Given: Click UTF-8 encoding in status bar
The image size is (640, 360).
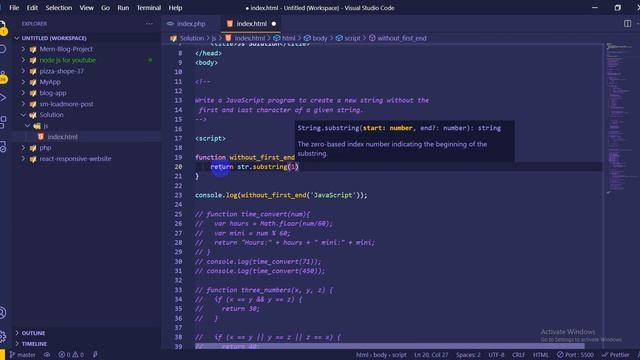Looking at the screenshot, I should pyautogui.click(x=496, y=355).
